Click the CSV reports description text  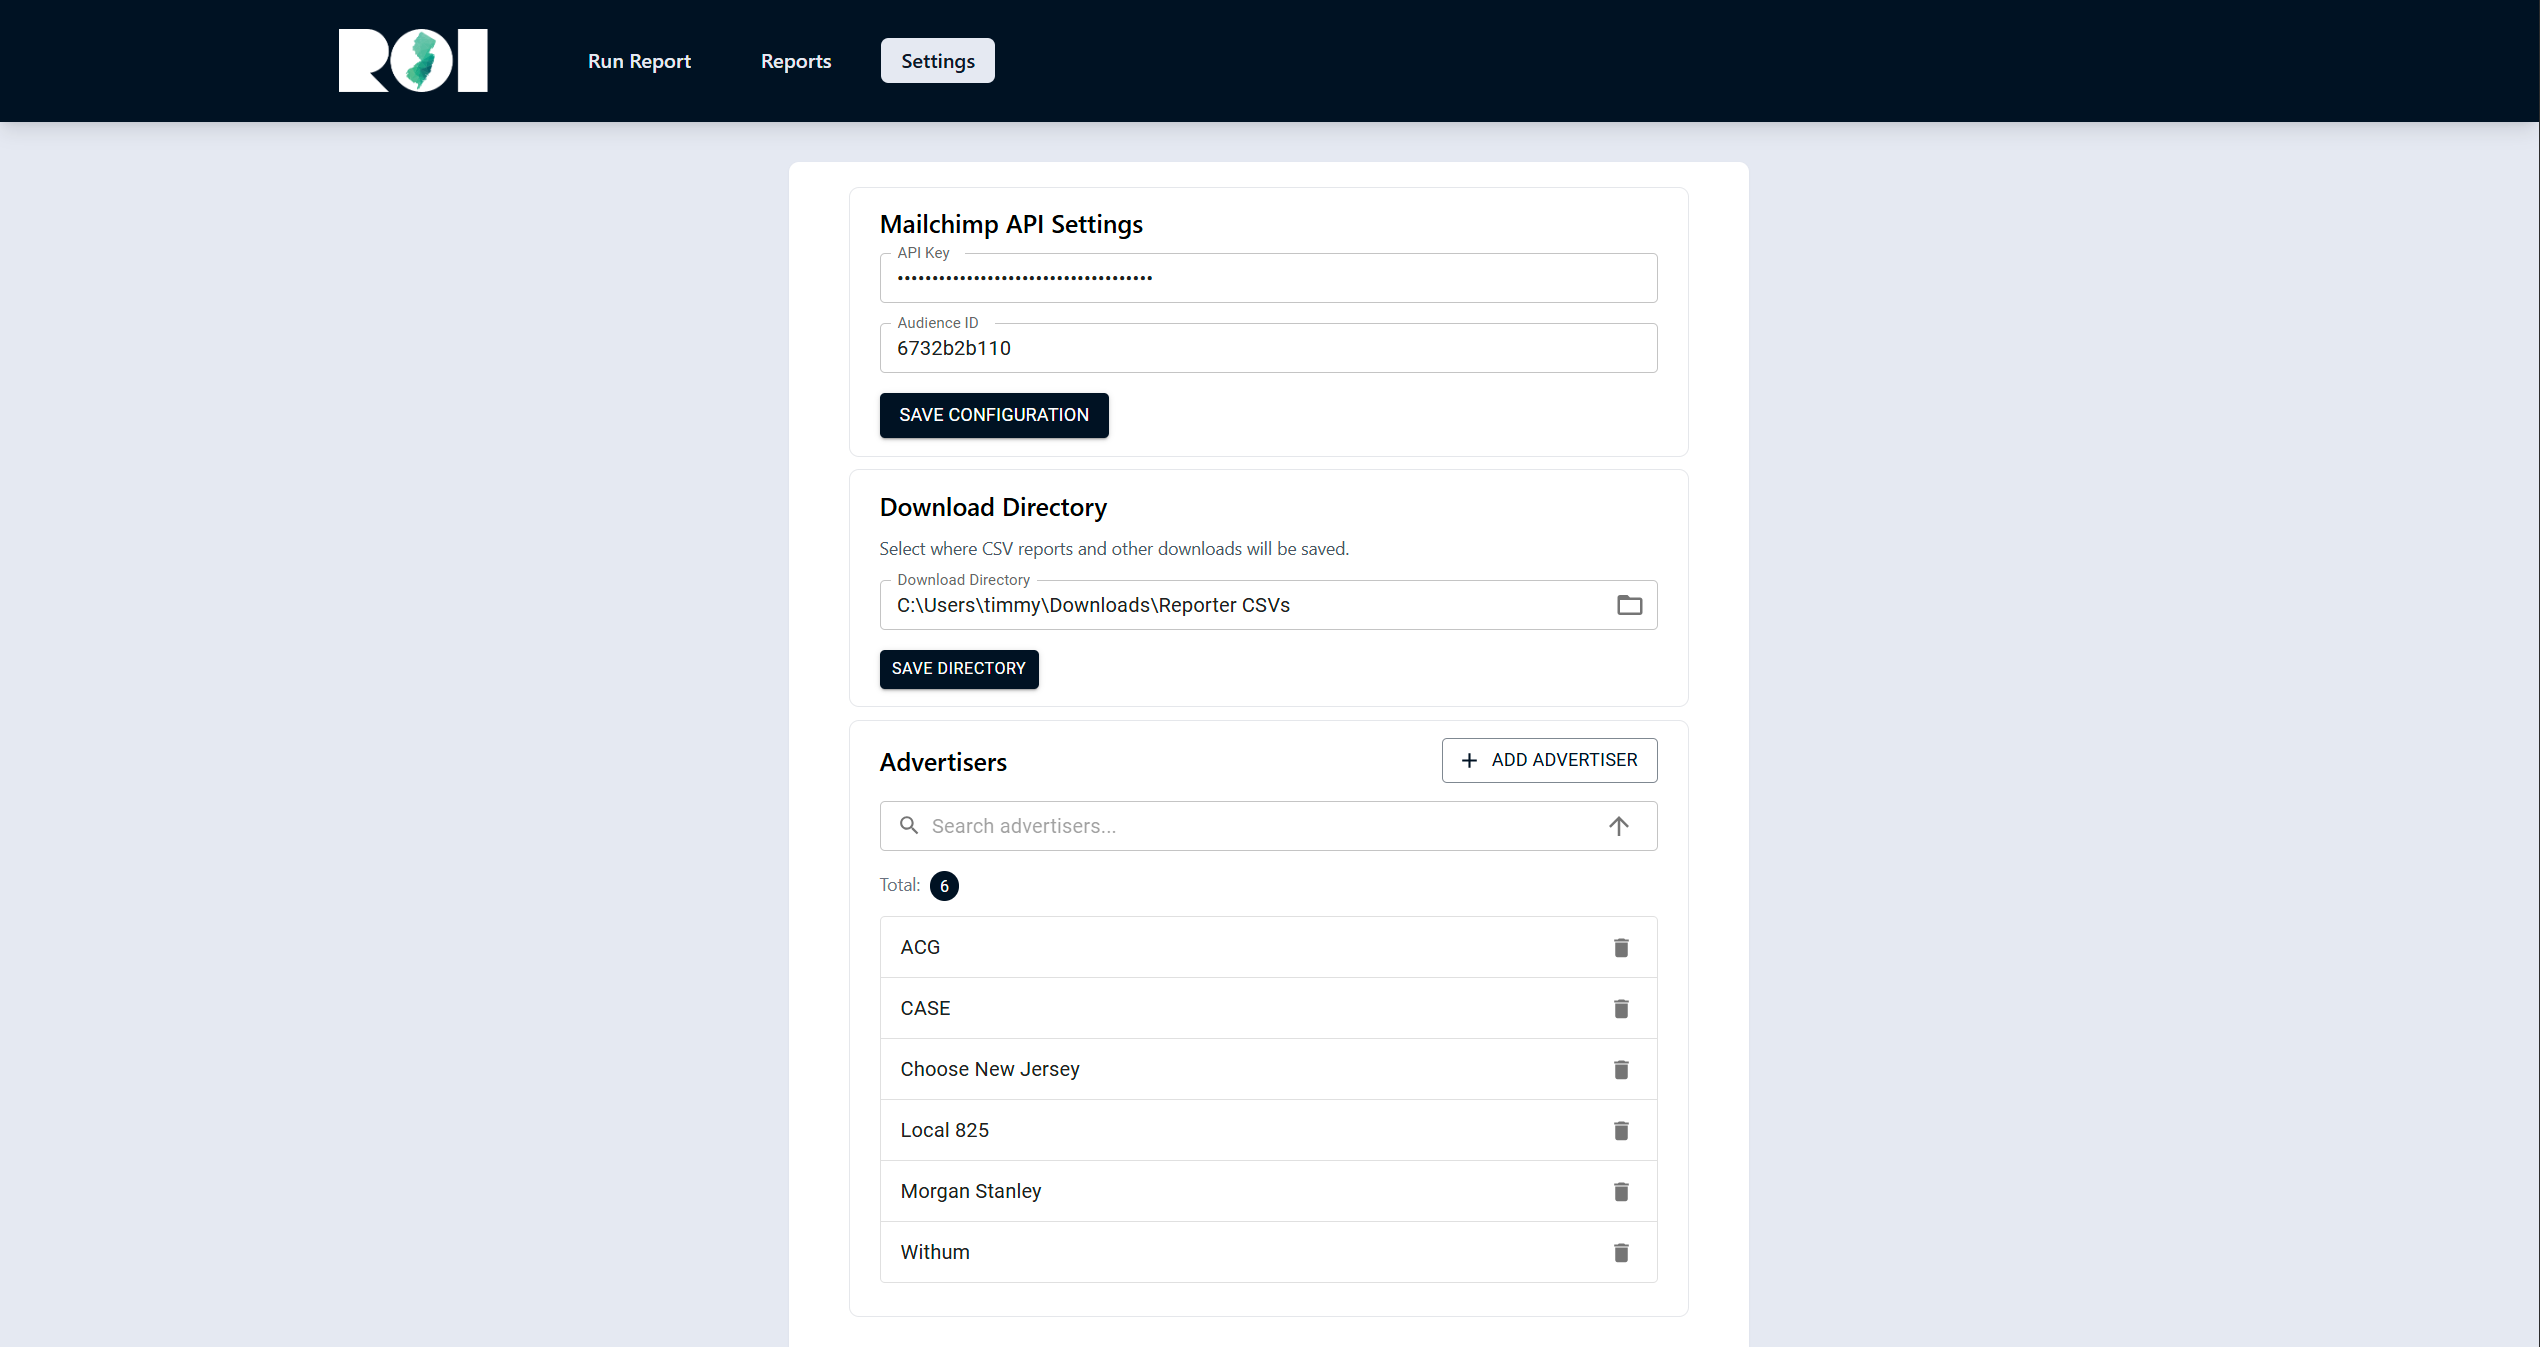(1114, 549)
